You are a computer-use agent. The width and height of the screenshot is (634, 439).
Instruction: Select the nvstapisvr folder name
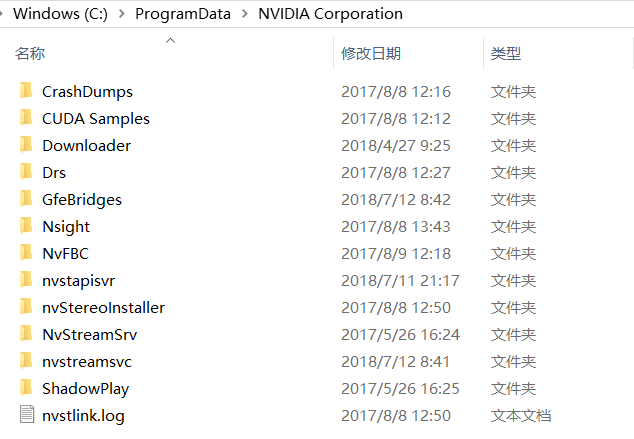(78, 281)
